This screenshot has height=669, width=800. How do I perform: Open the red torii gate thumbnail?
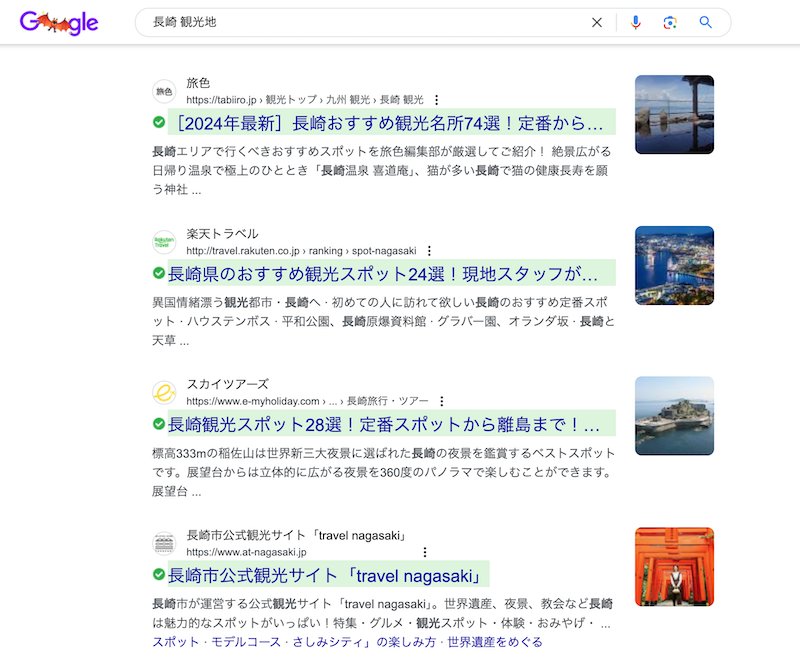[674, 567]
